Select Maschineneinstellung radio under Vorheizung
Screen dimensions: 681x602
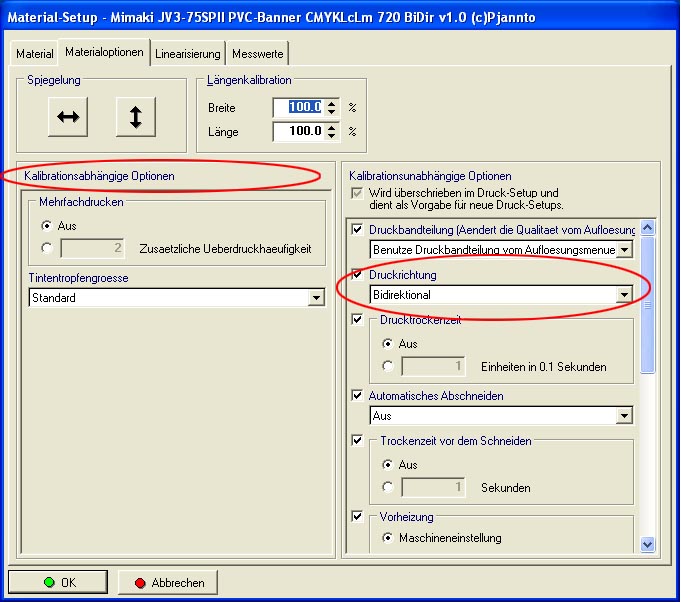[387, 538]
